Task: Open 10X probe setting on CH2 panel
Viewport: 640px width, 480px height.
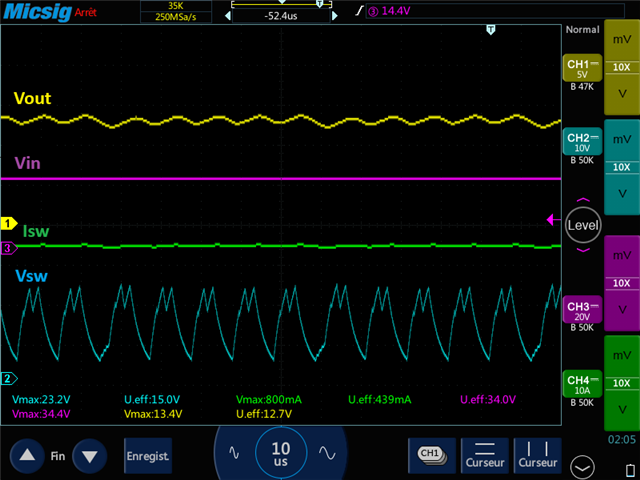Action: pyautogui.click(x=622, y=167)
